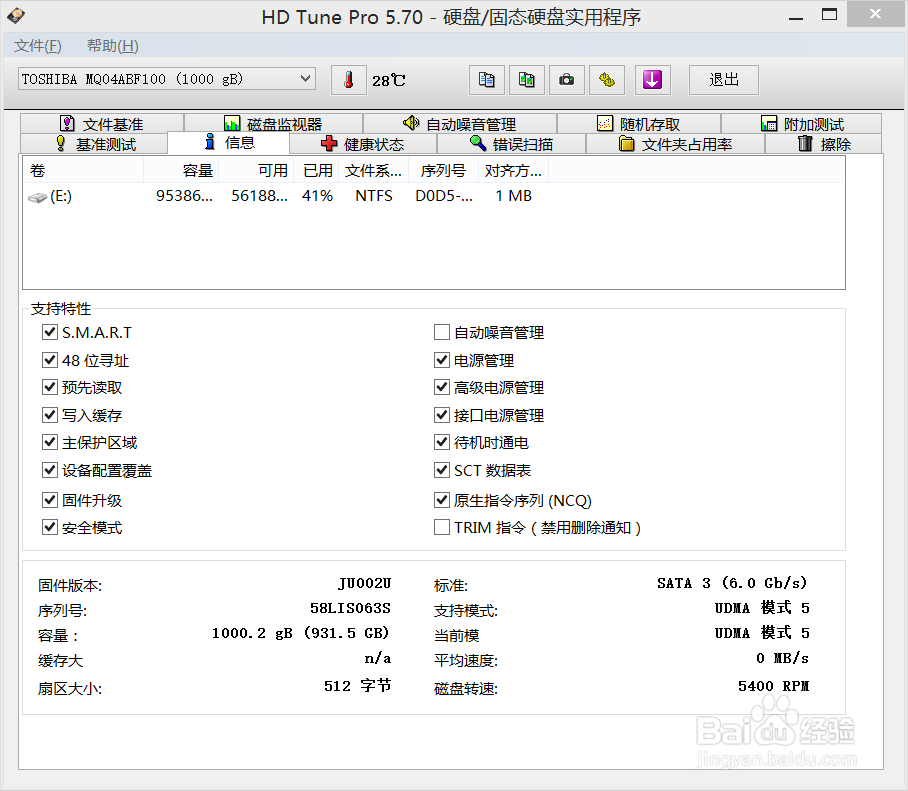Click the 退出 exit button
This screenshot has width=908, height=791.
(724, 80)
